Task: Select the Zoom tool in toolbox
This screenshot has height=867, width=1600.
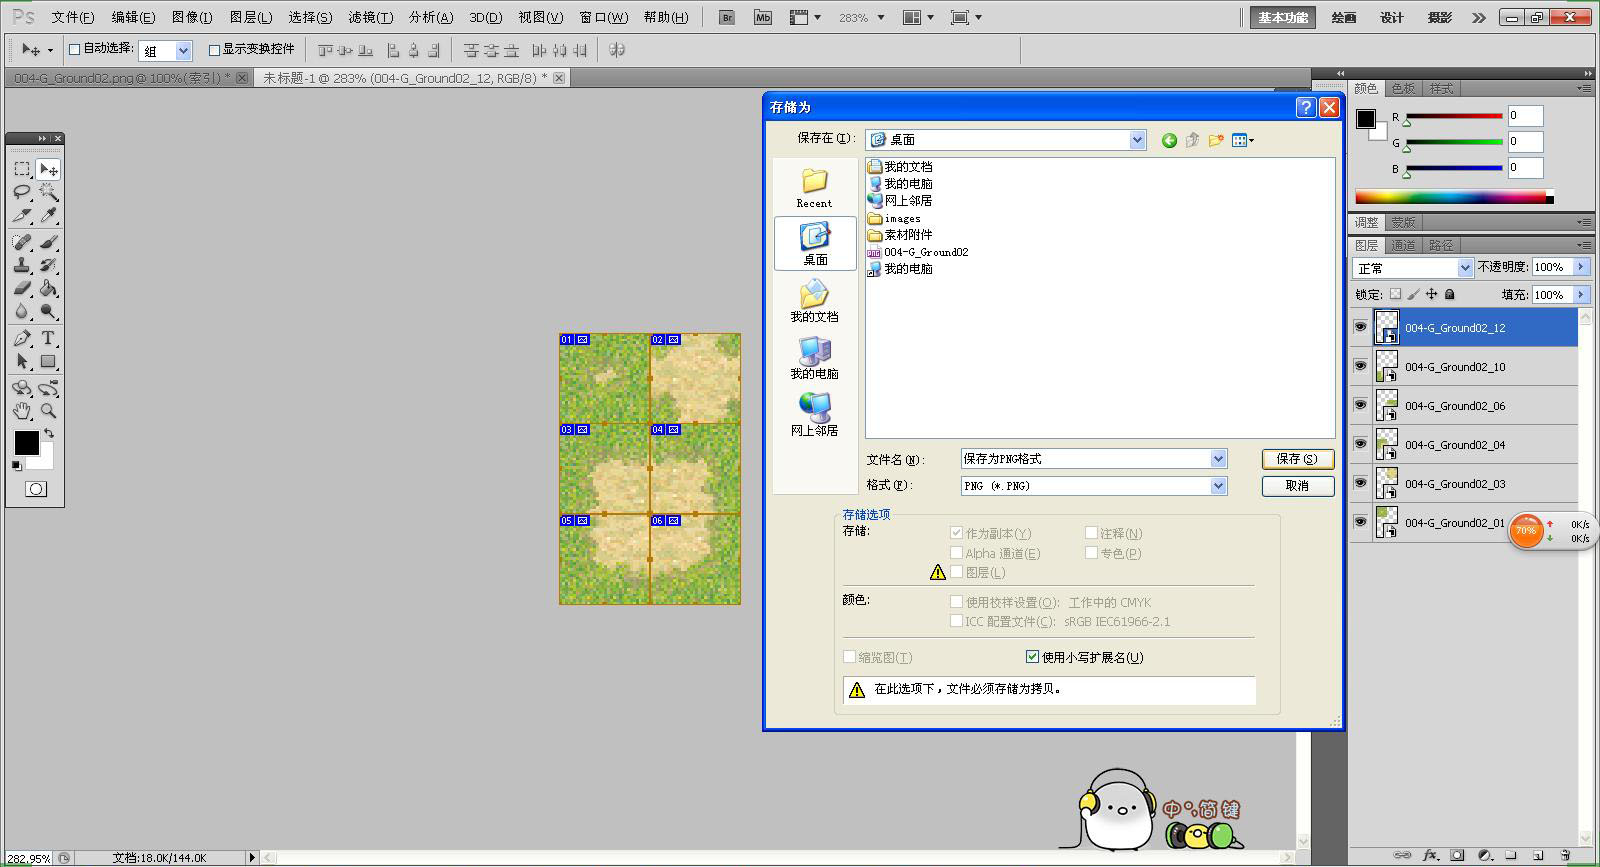Action: click(48, 410)
